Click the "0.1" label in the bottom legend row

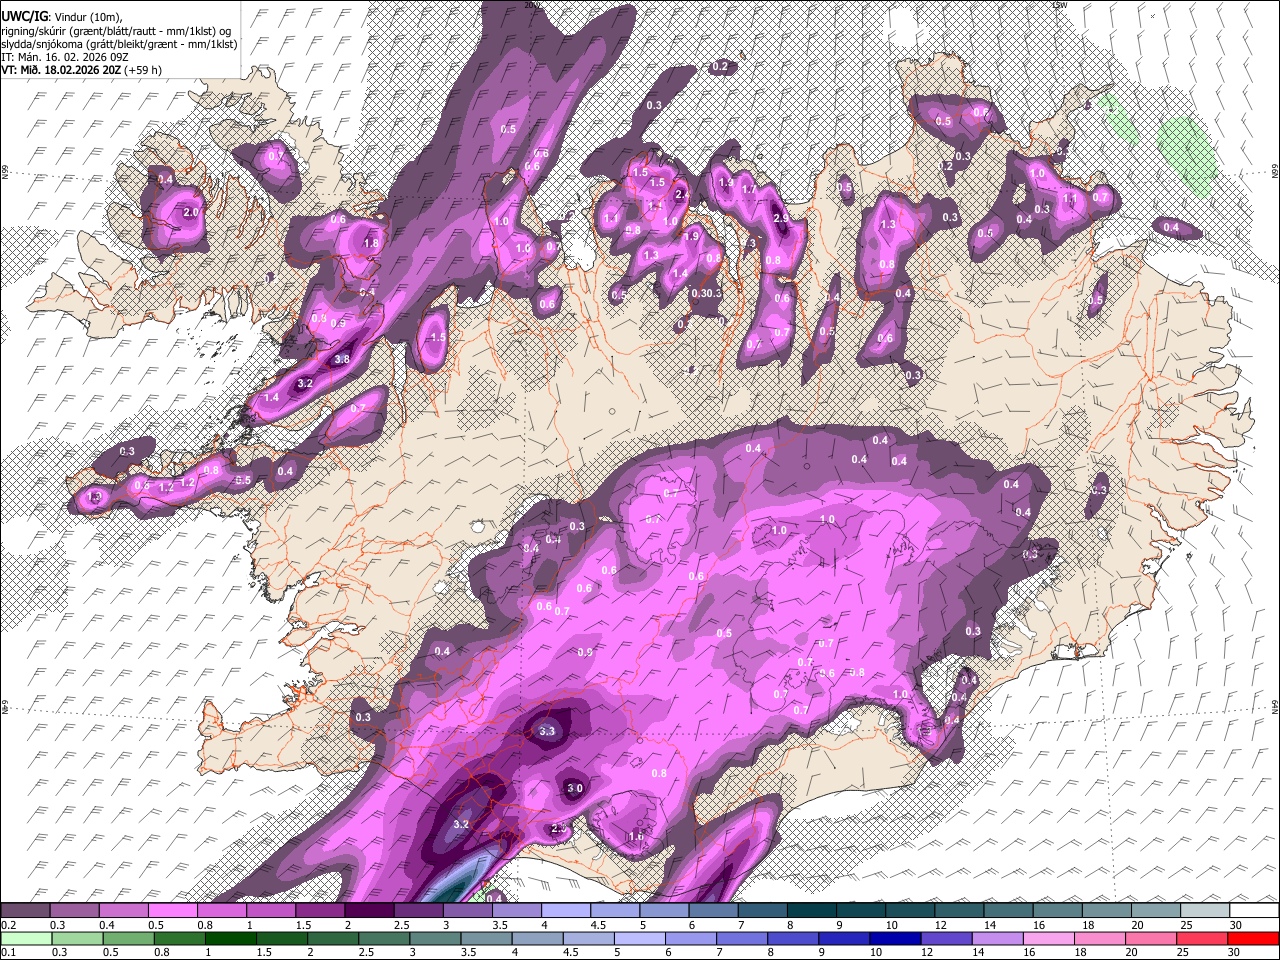9,952
